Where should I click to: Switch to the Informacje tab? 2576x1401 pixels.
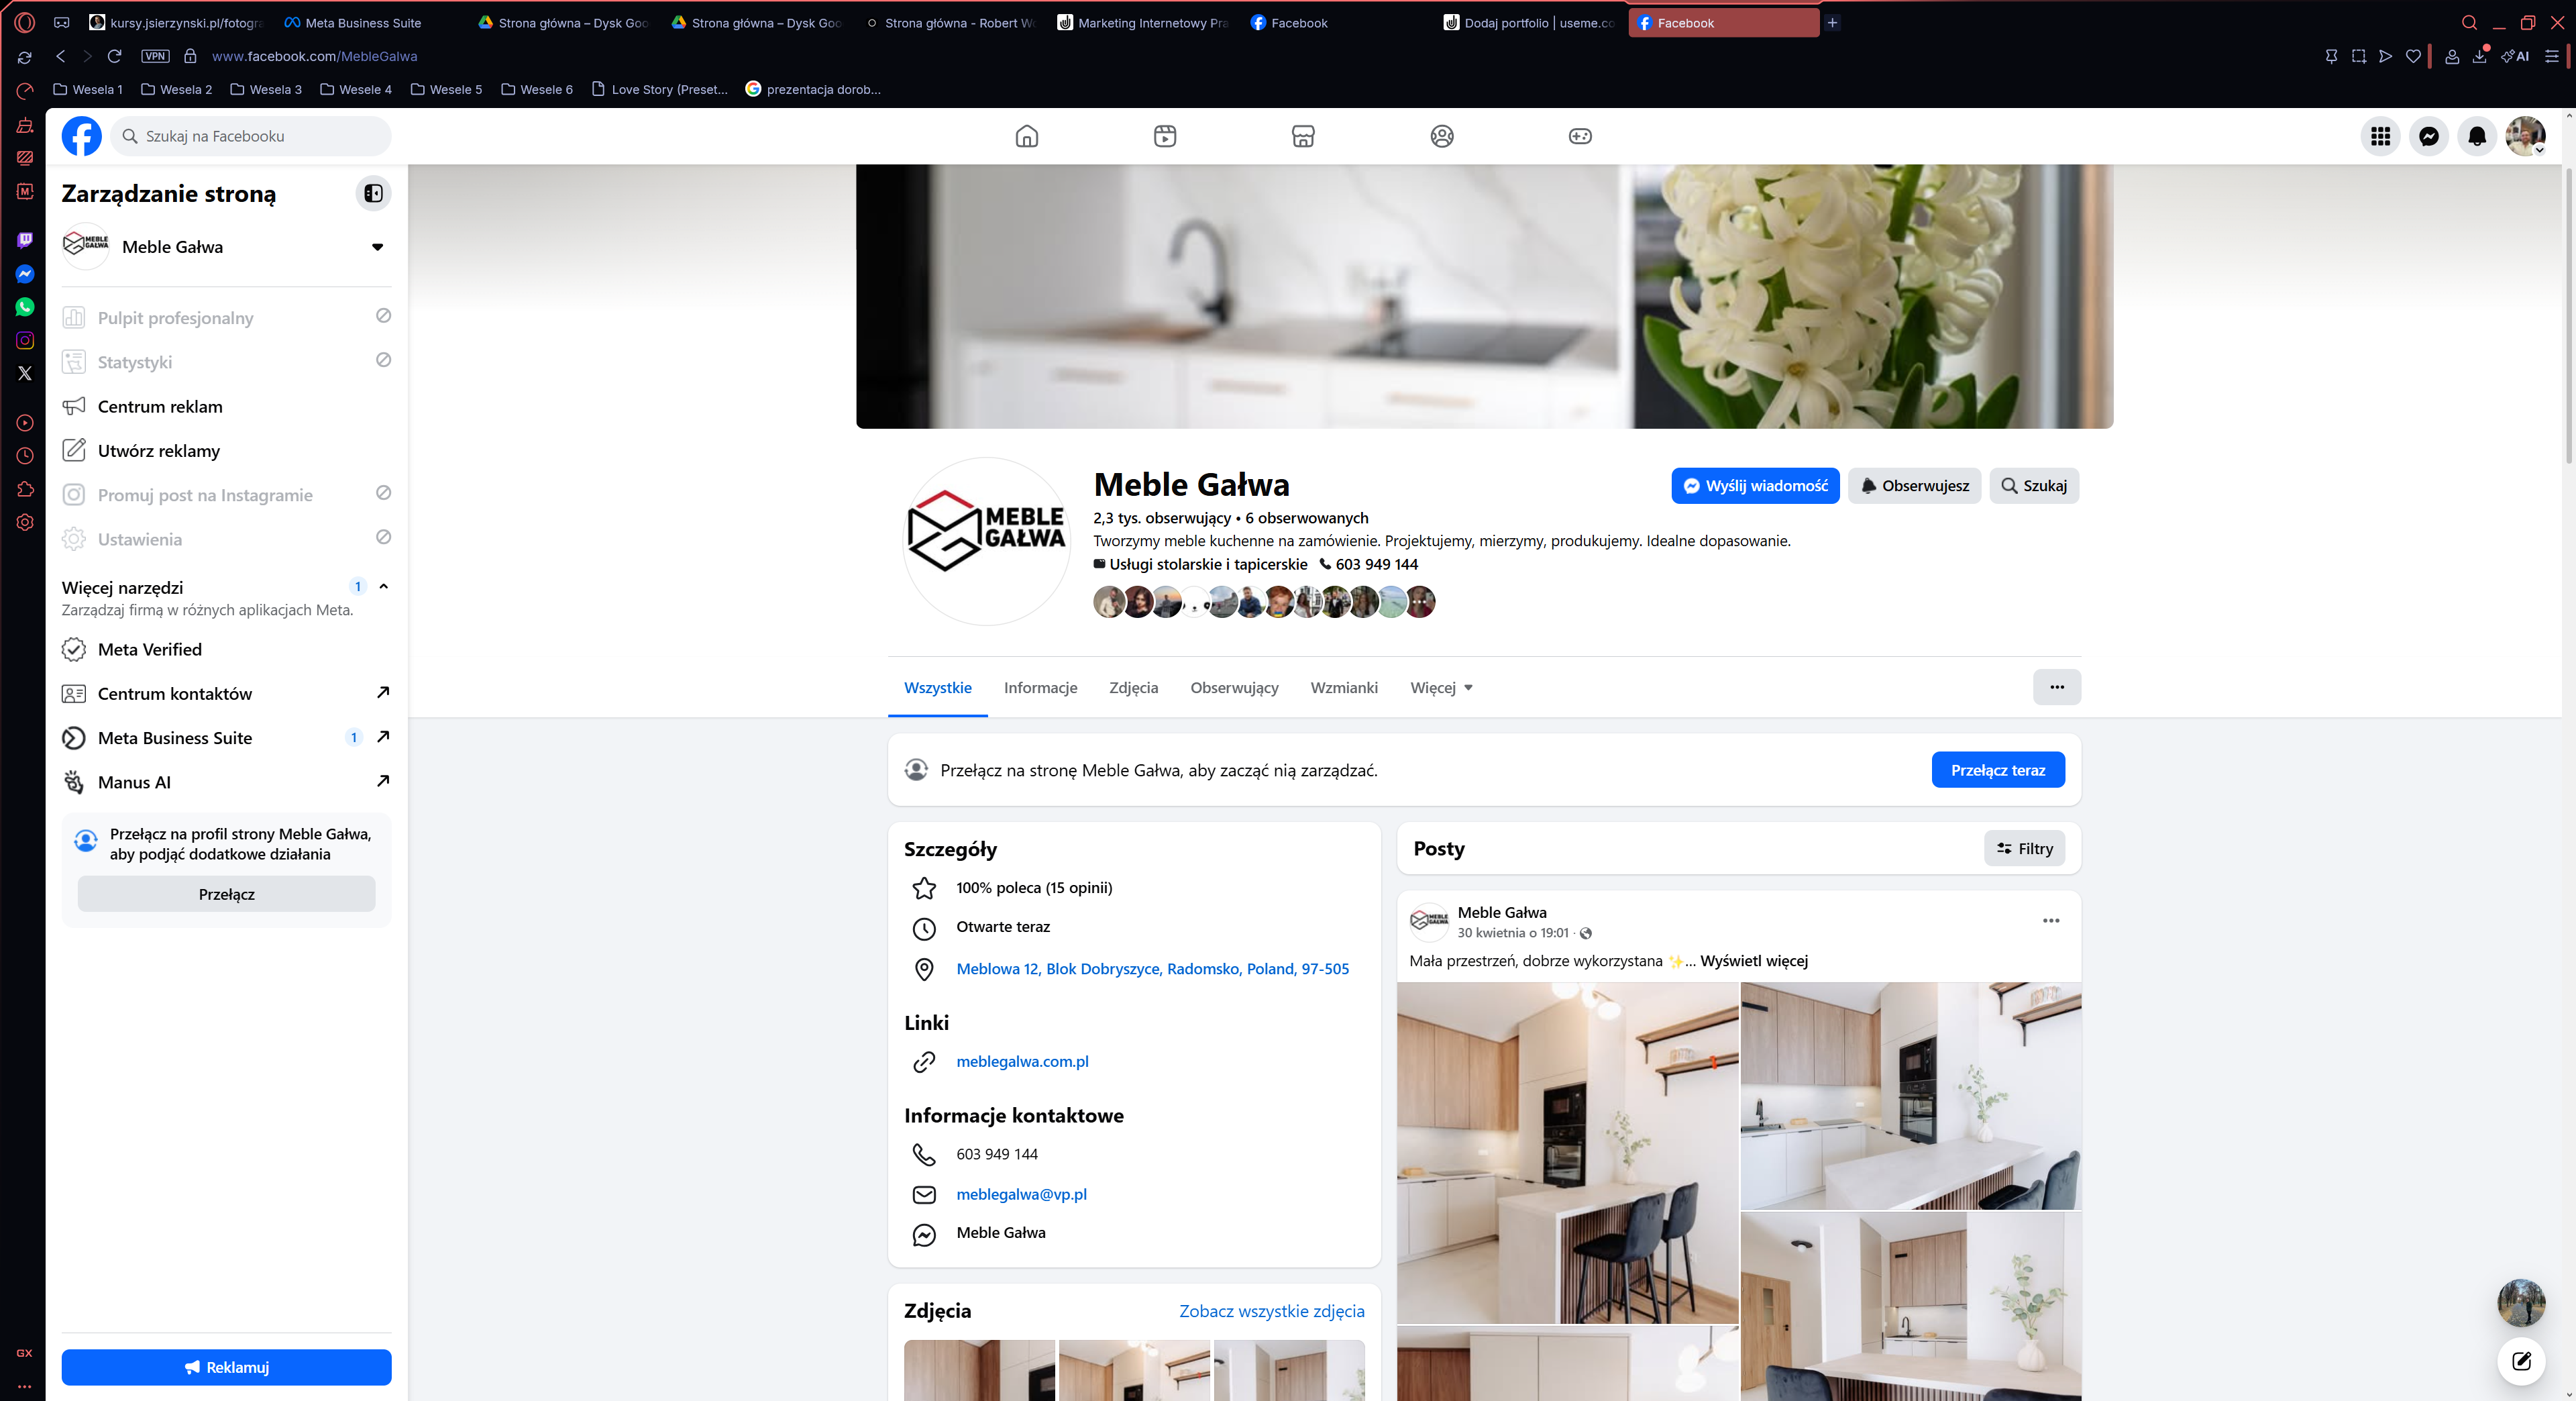[1040, 688]
